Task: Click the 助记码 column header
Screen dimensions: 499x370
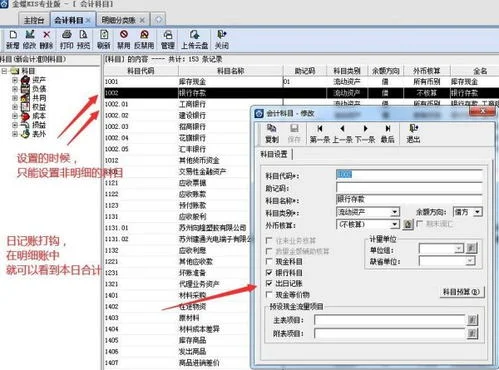Action: click(x=305, y=71)
